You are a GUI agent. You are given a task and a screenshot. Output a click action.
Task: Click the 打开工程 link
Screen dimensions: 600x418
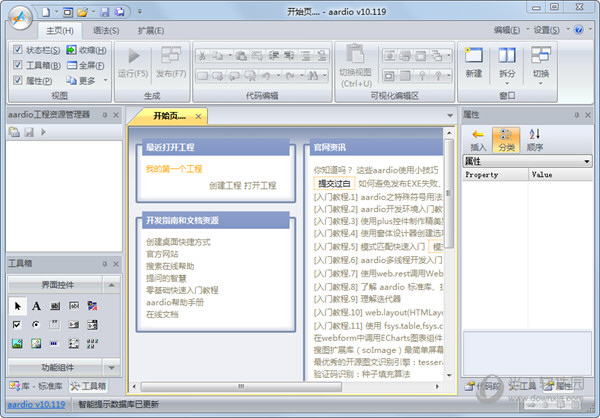[260, 186]
